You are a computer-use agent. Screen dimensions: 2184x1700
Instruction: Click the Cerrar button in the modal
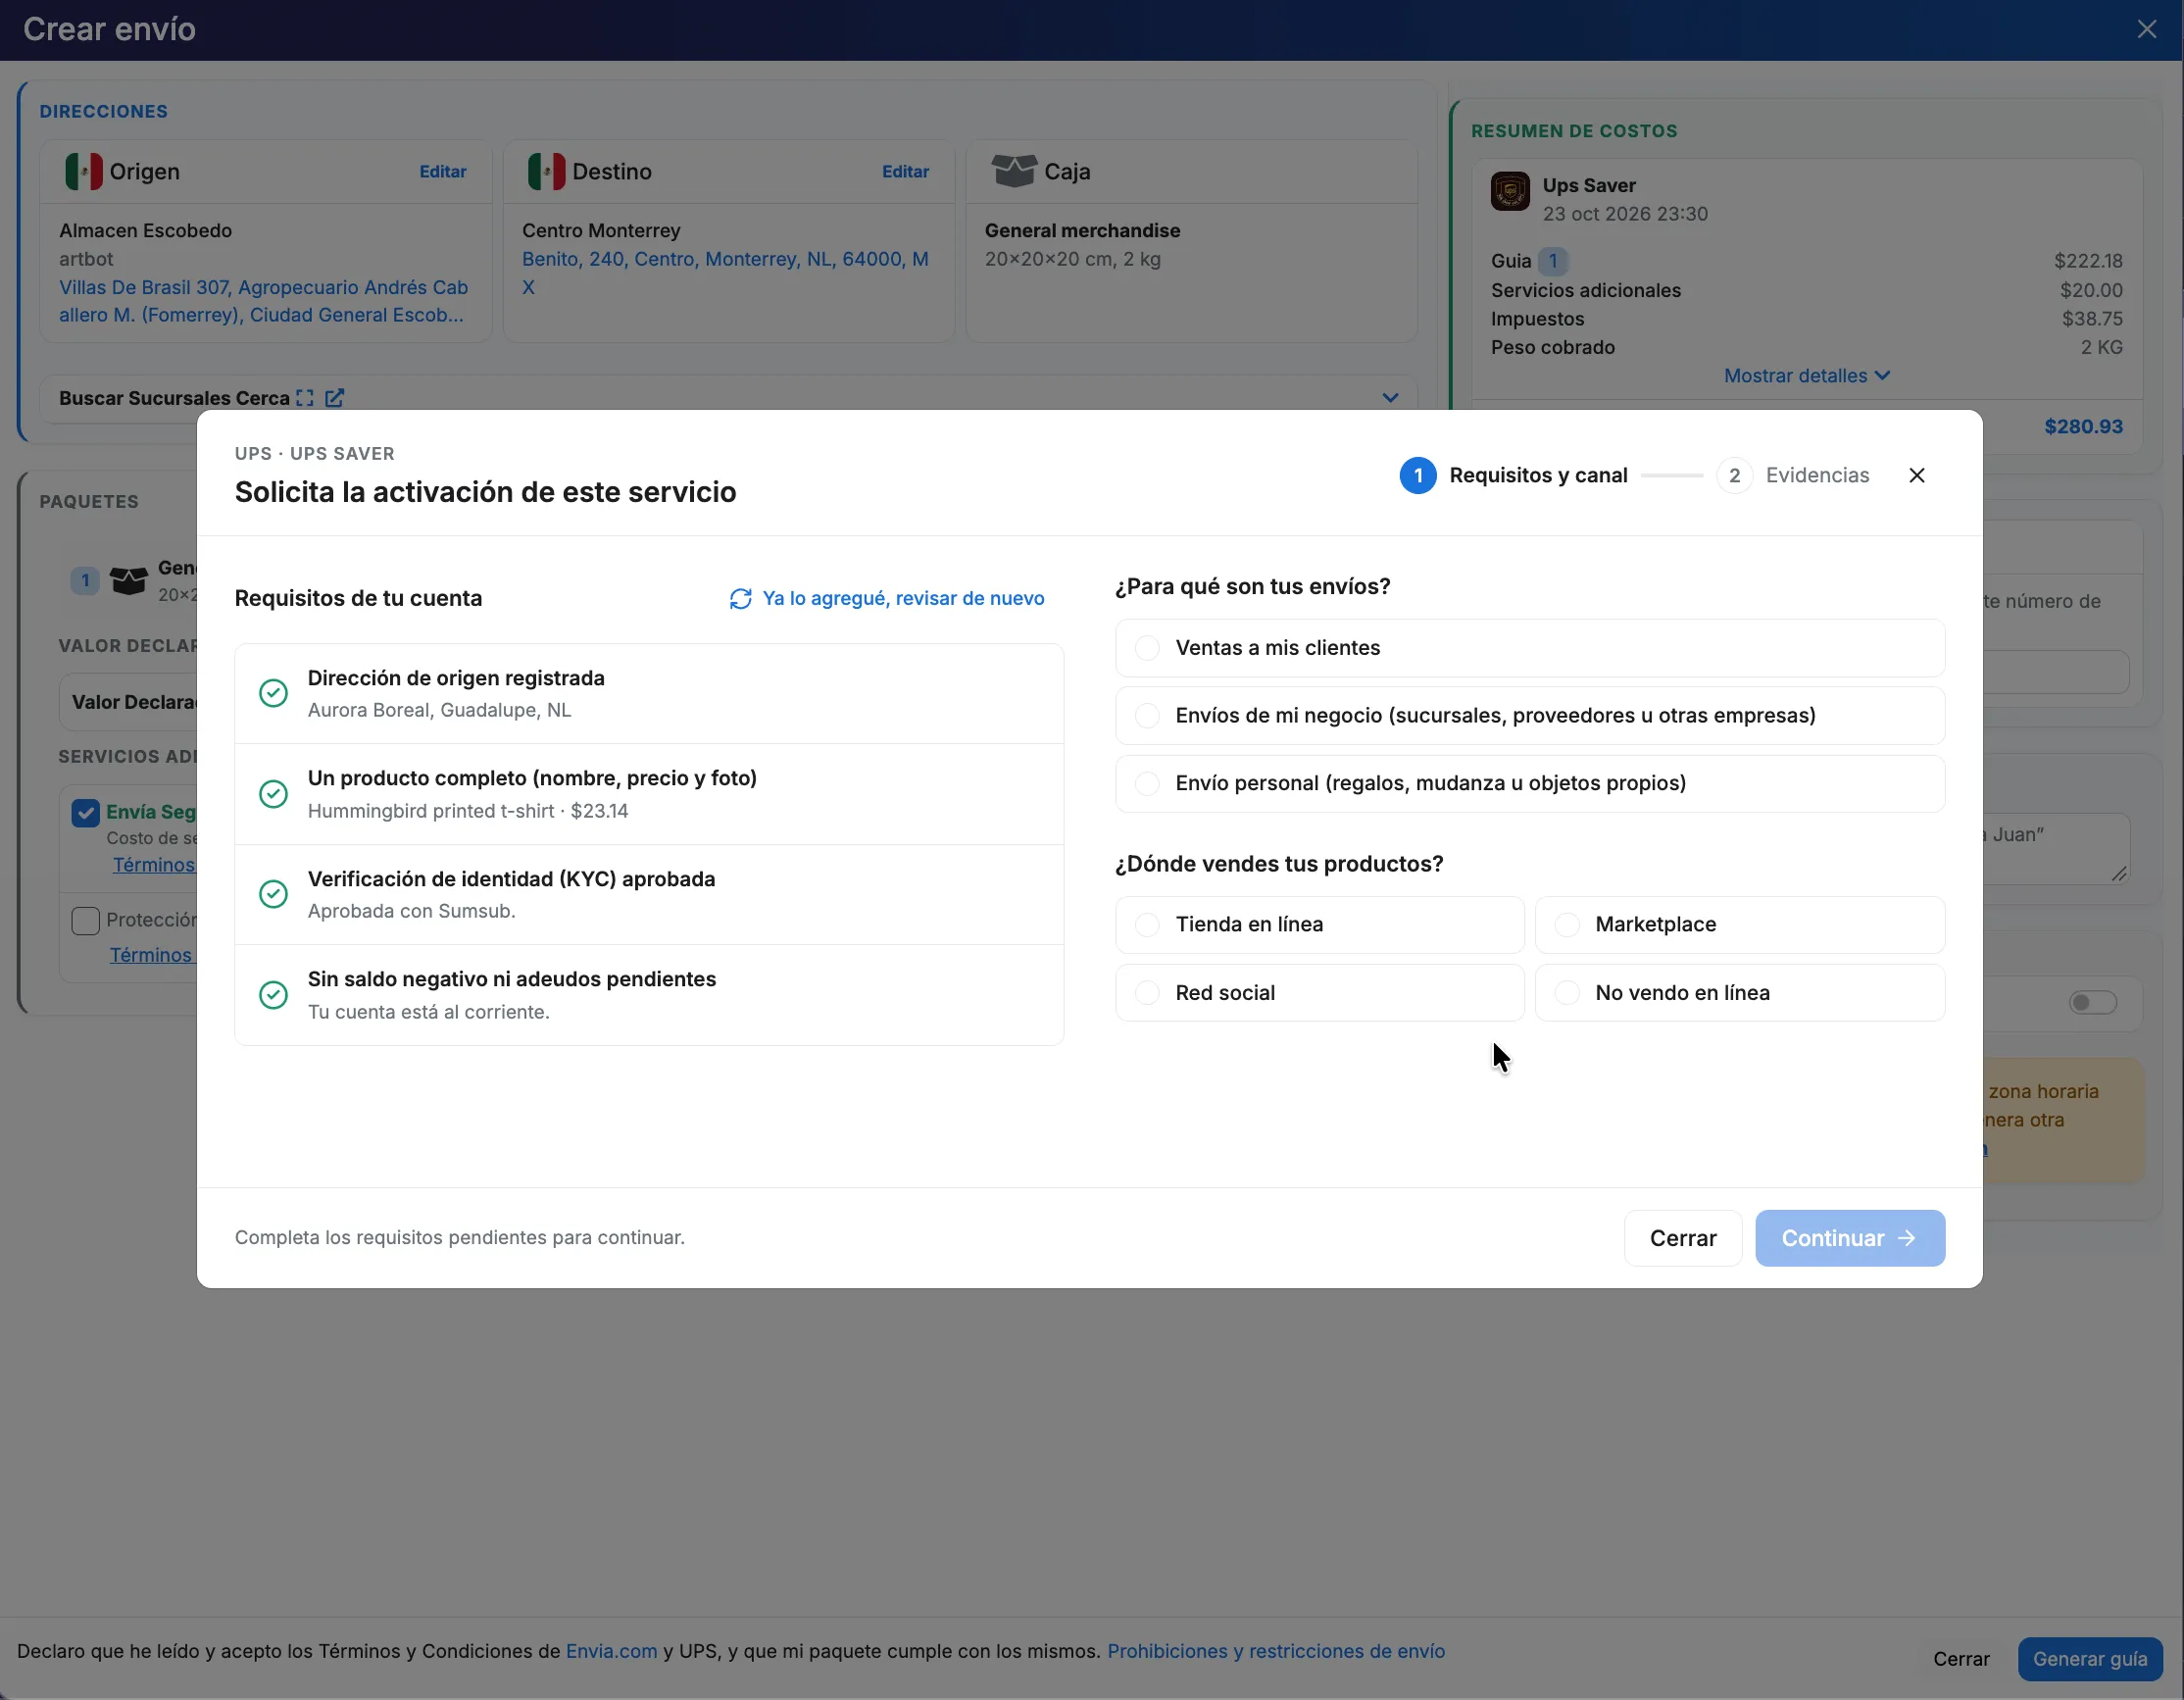[x=1682, y=1239]
